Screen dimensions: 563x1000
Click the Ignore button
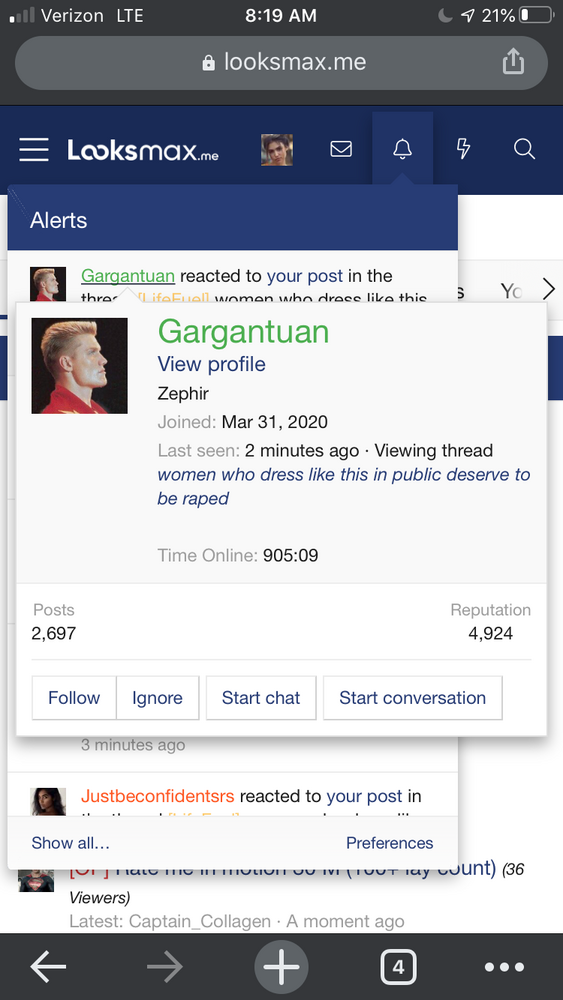pyautogui.click(x=157, y=698)
